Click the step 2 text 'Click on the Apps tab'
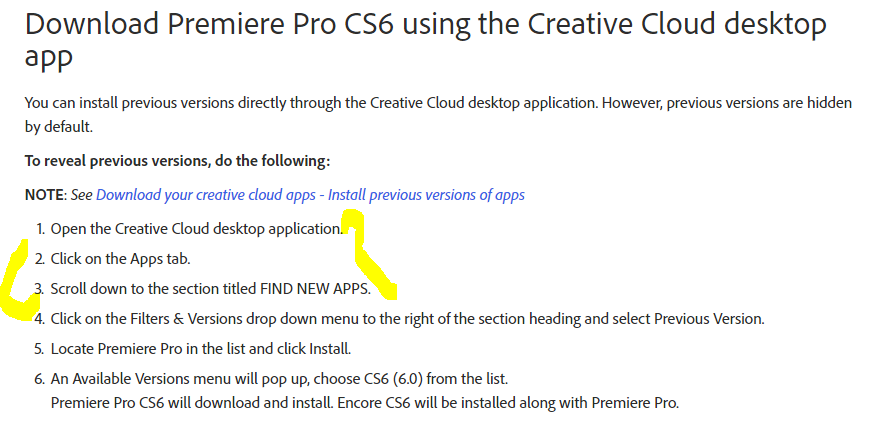The height and width of the screenshot is (434, 876). point(121,259)
